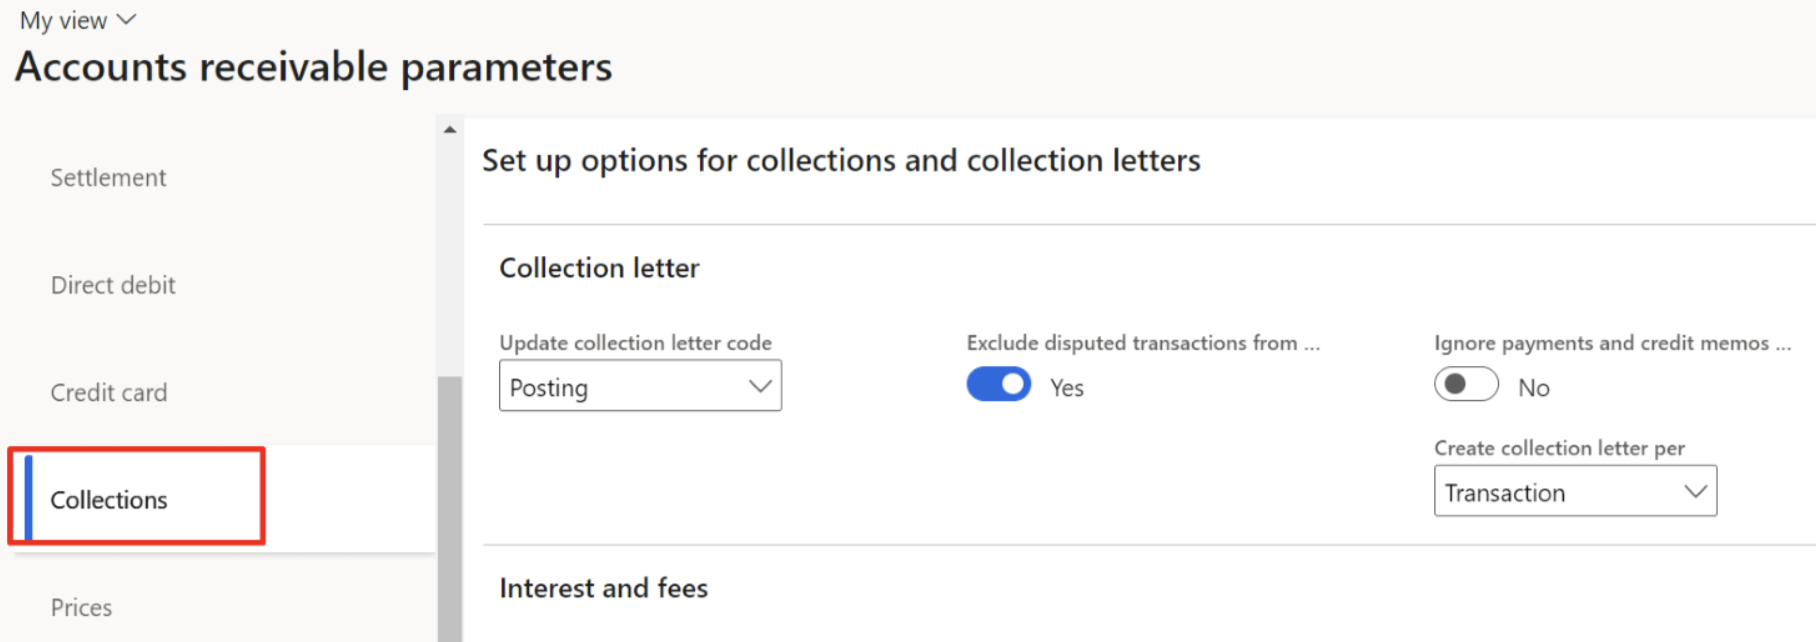Click the Accounts receivable parameters page title
This screenshot has height=642, width=1816.
[313, 68]
